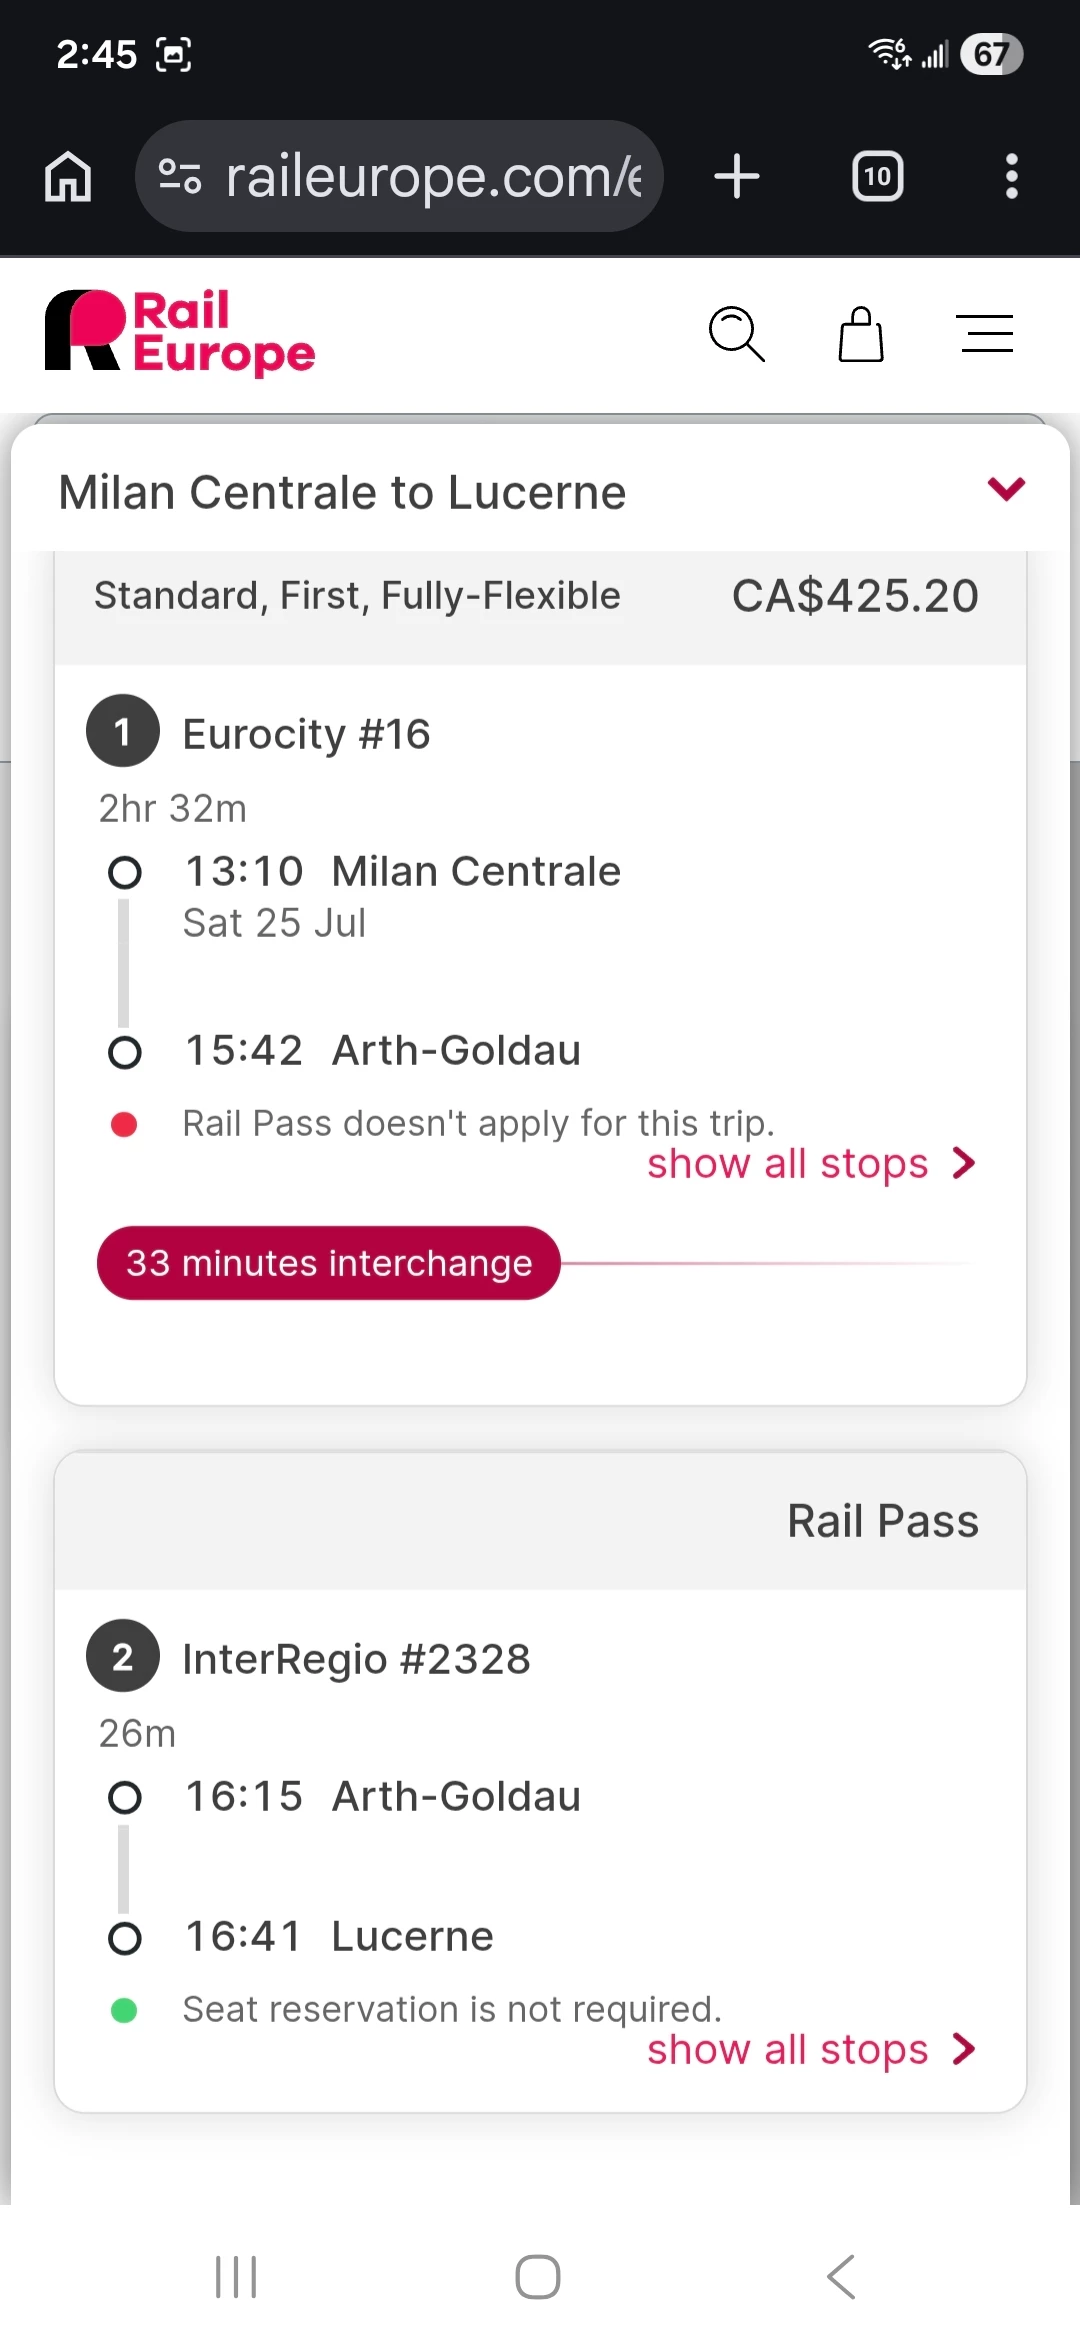This screenshot has height=2340, width=1080.
Task: Click the Rail Europe logo
Action: tap(180, 332)
